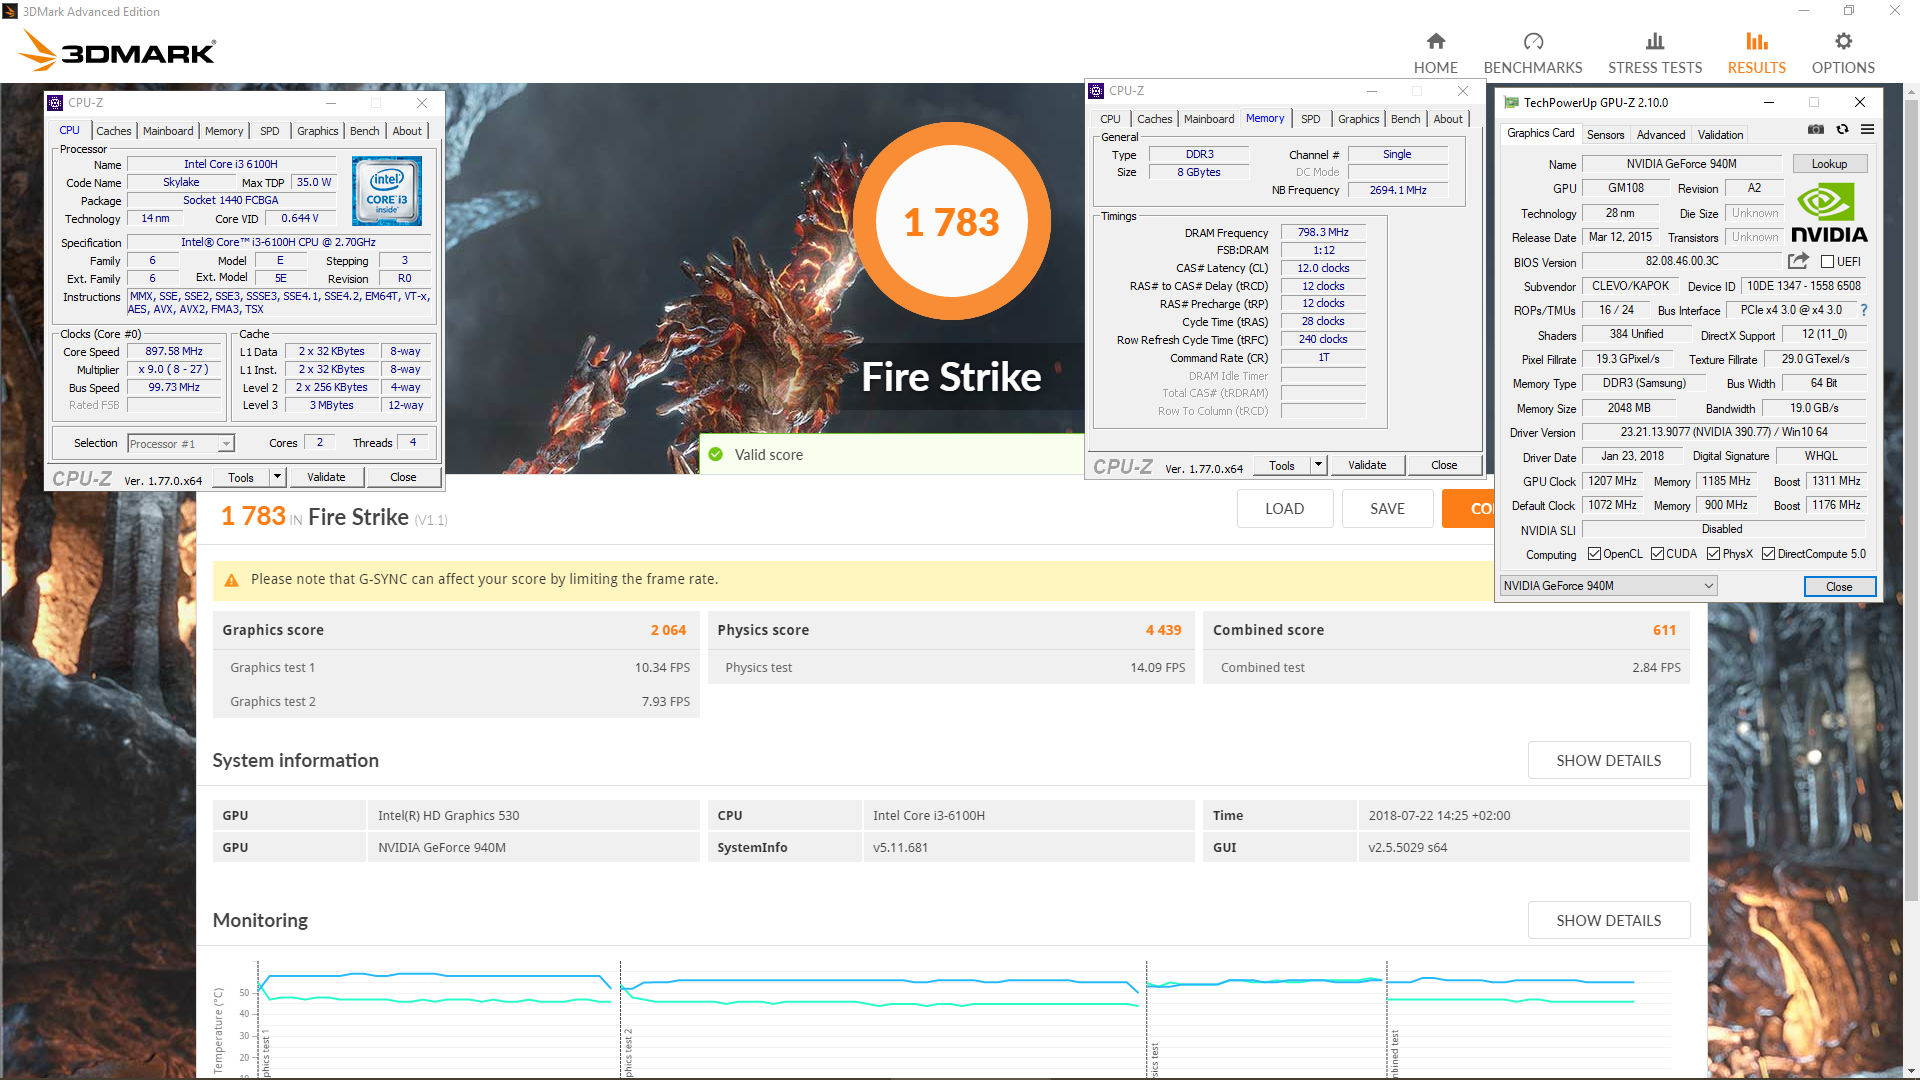1920x1080 pixels.
Task: Switch to Mainboard tab in left CPU-Z
Action: (x=168, y=131)
